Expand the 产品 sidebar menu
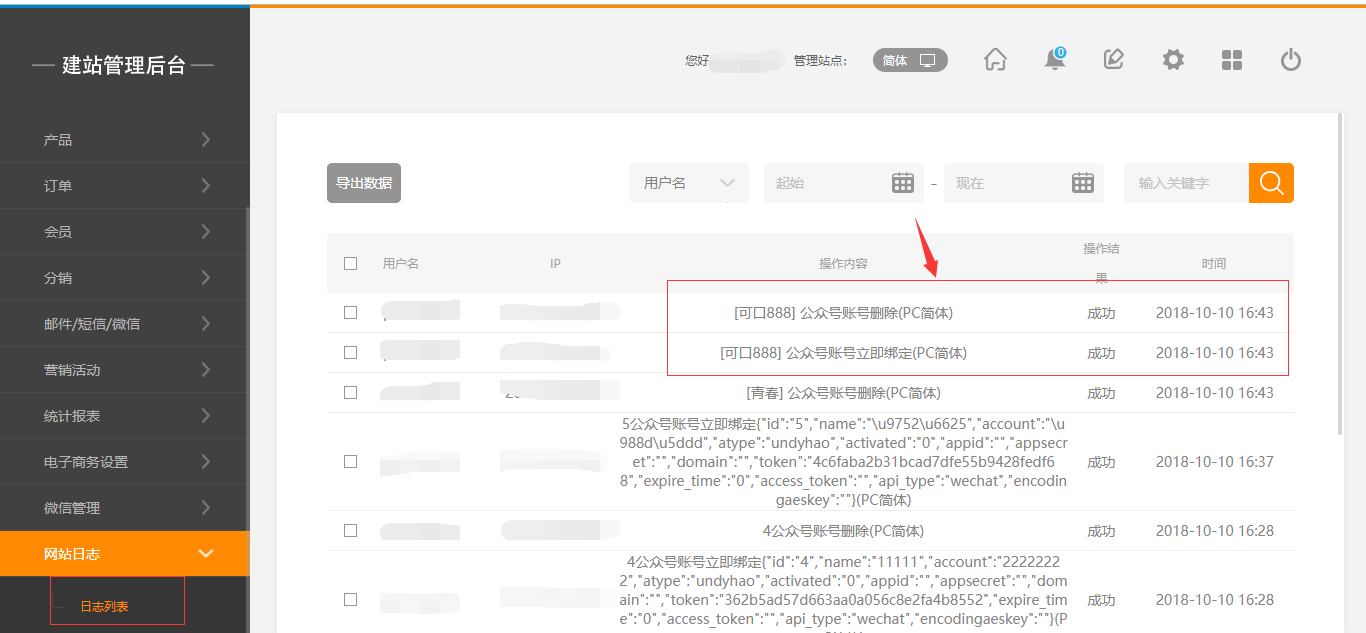This screenshot has height=633, width=1366. pos(124,140)
